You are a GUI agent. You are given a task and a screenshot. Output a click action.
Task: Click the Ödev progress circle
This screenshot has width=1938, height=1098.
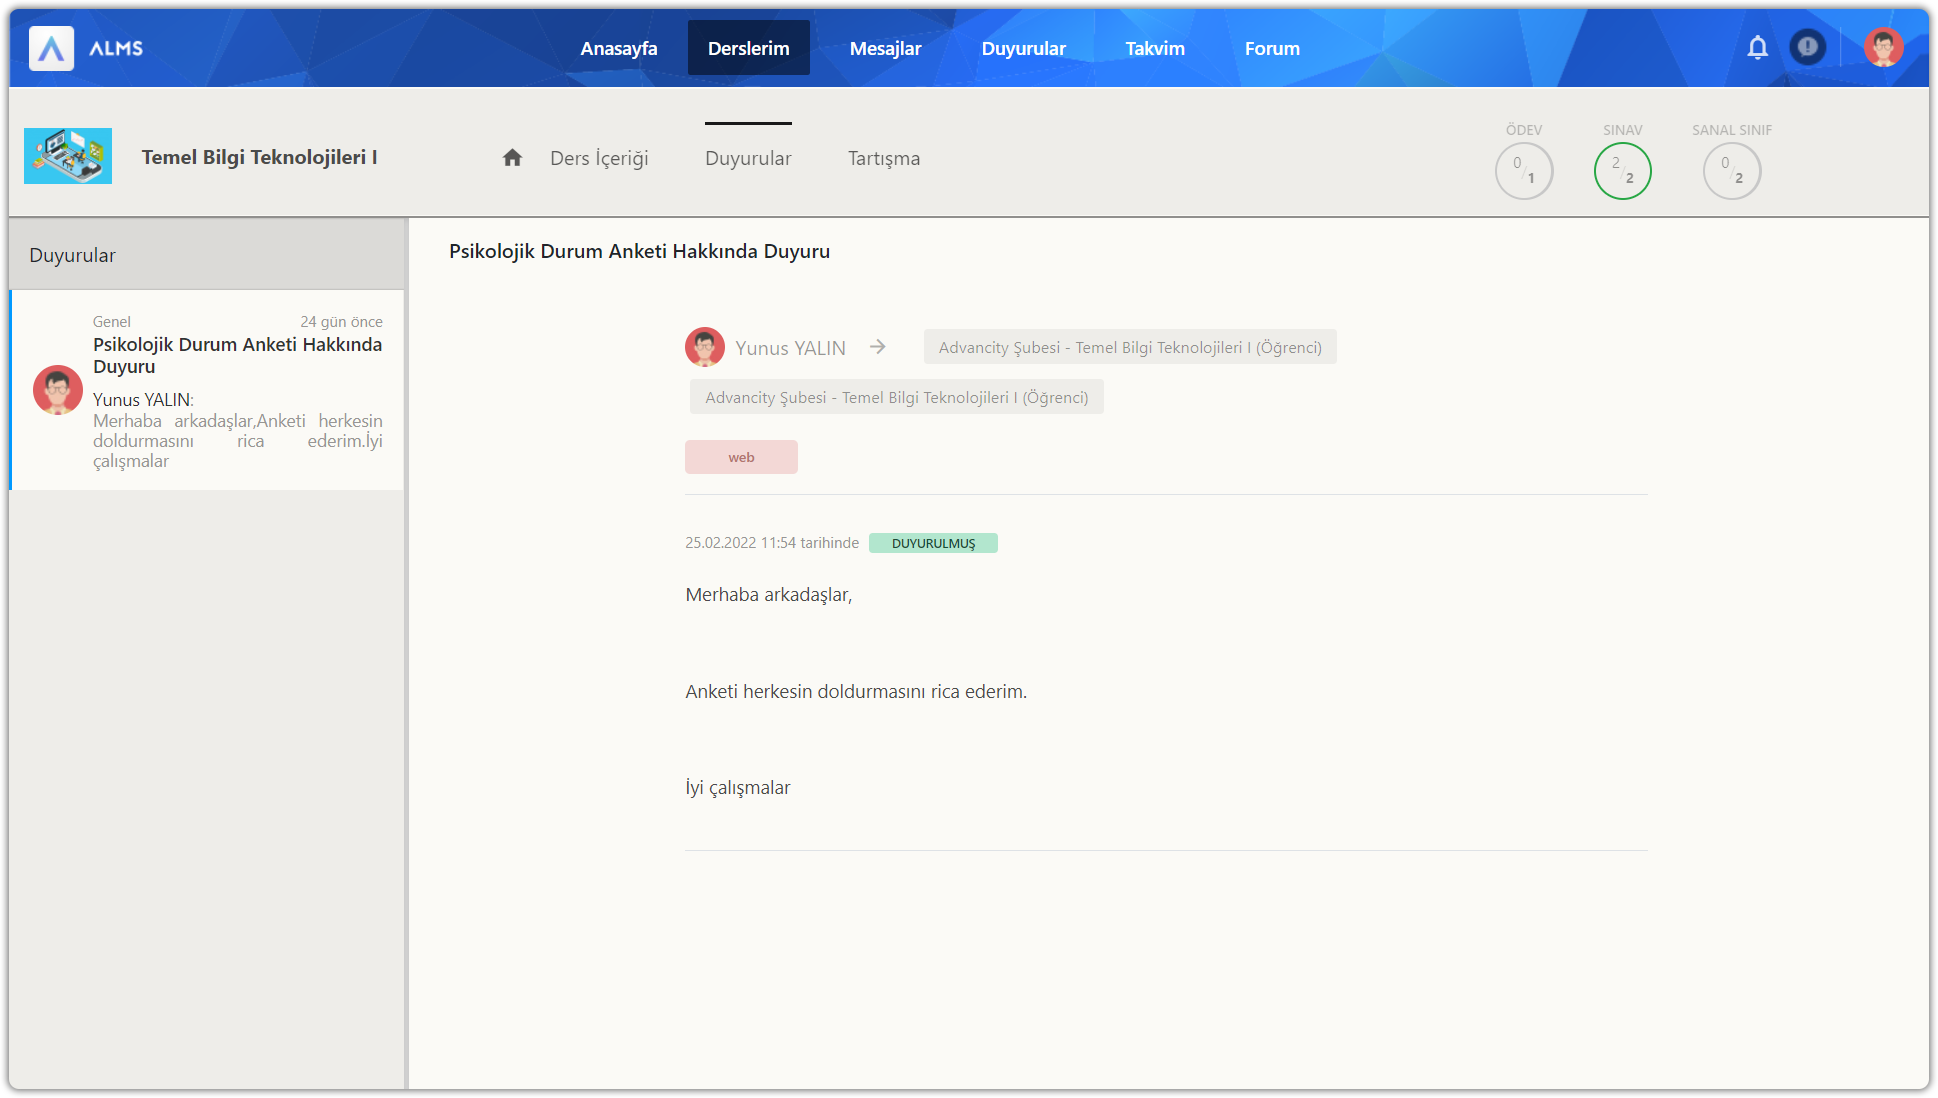click(x=1523, y=171)
